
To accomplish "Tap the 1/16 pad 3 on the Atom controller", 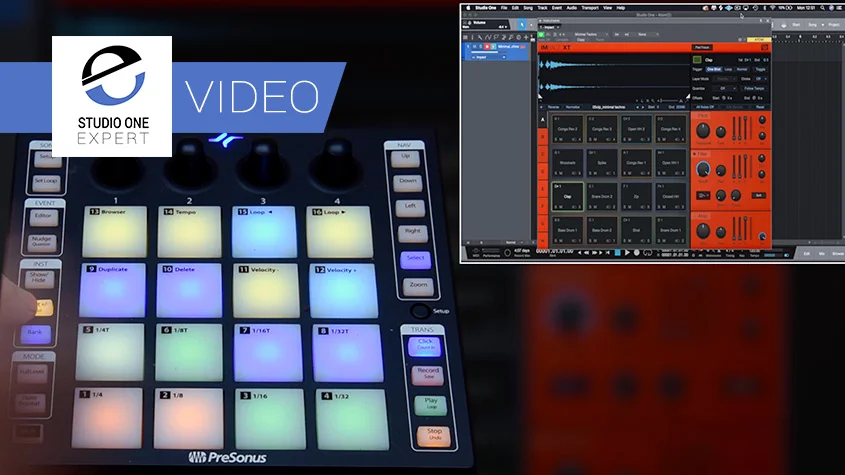I will 269,420.
